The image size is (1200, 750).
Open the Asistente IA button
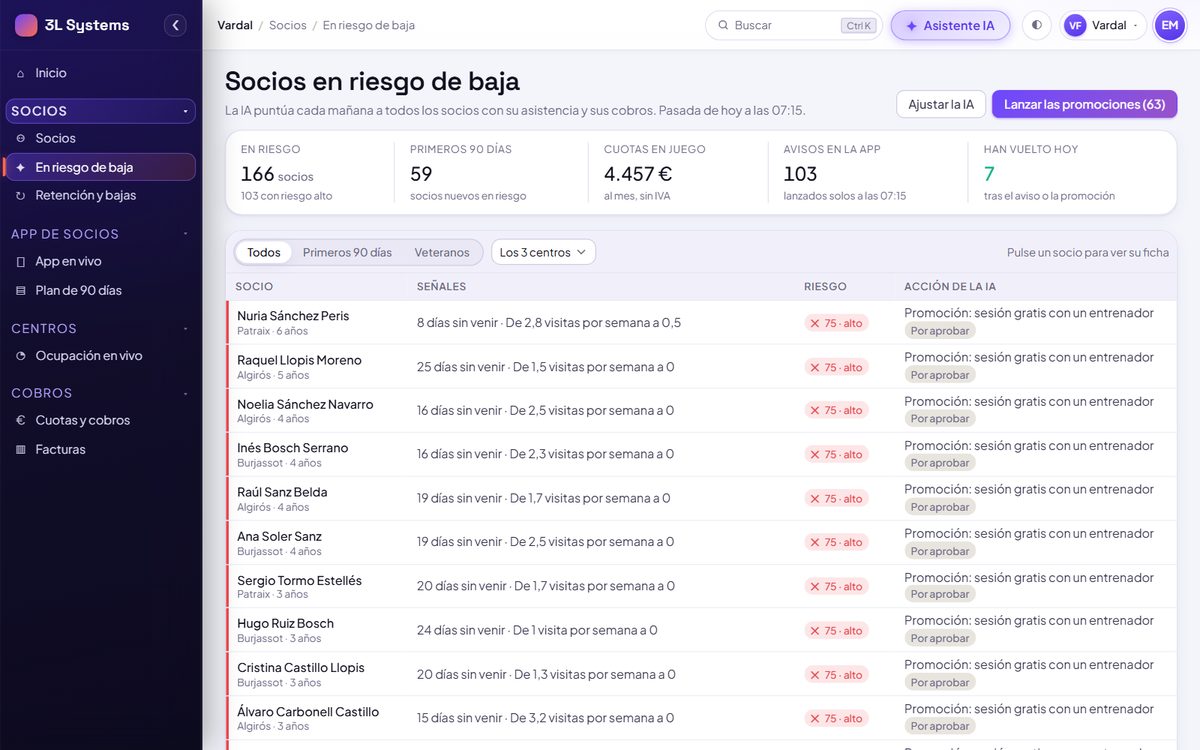pos(950,25)
